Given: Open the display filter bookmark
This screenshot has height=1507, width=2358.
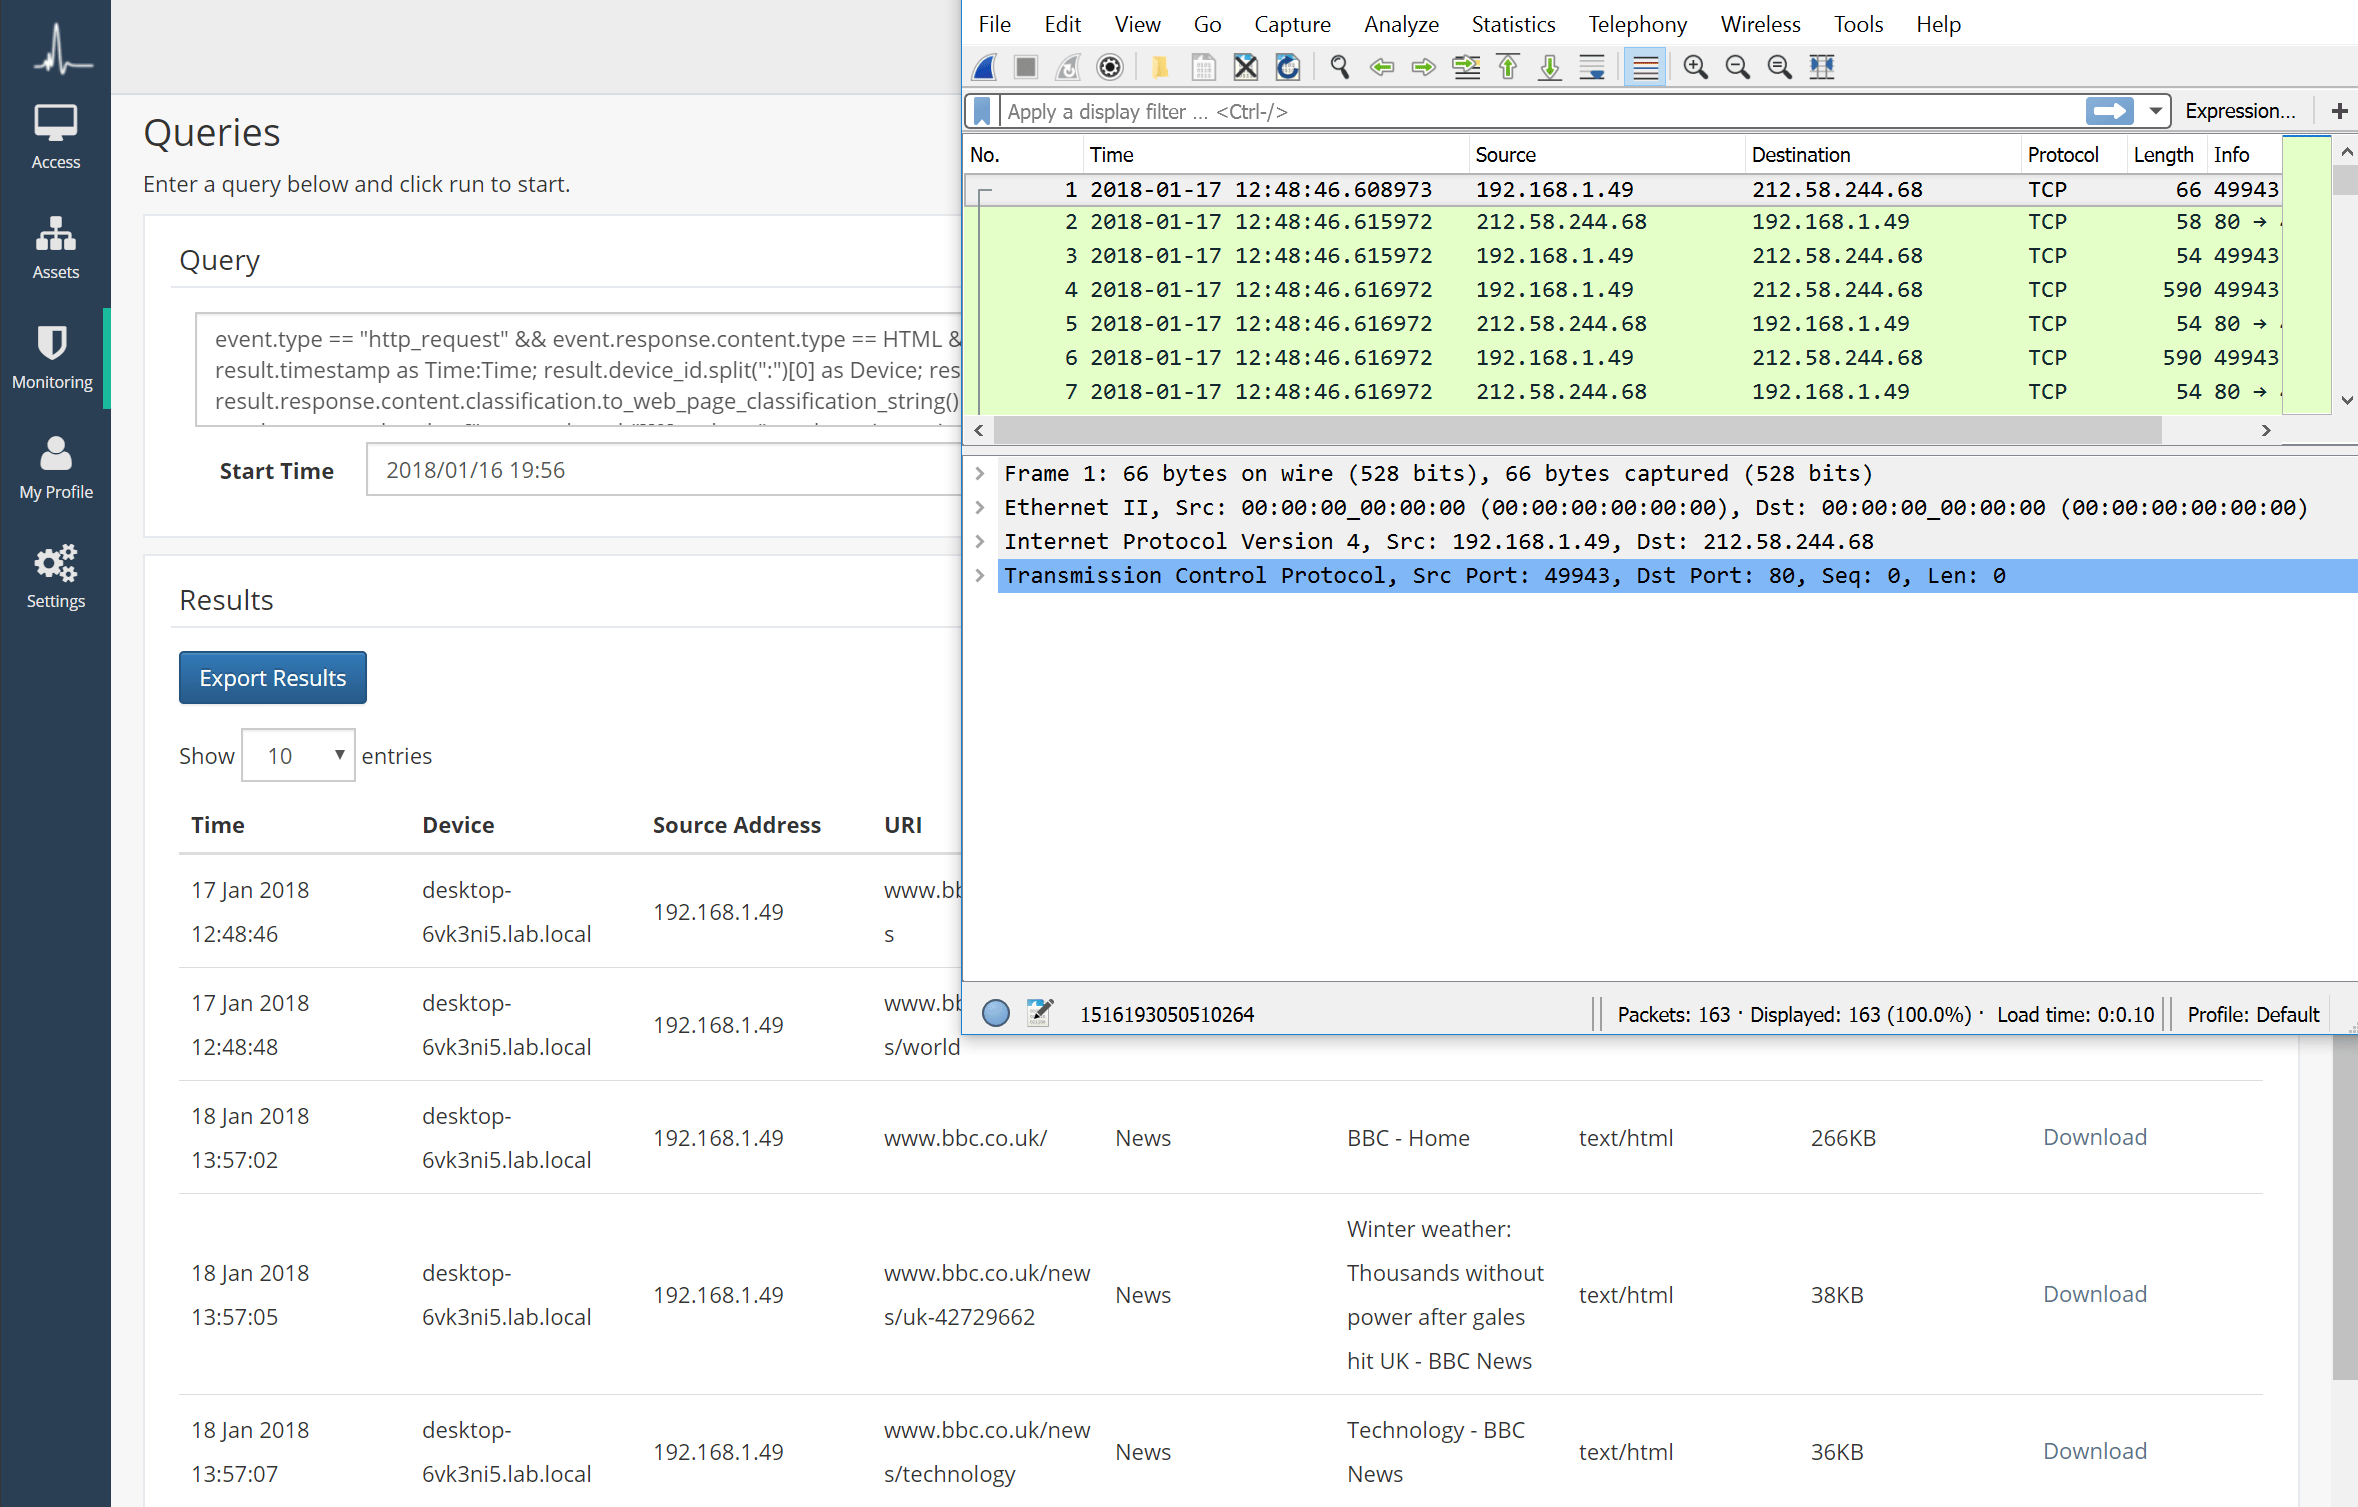Looking at the screenshot, I should point(982,111).
